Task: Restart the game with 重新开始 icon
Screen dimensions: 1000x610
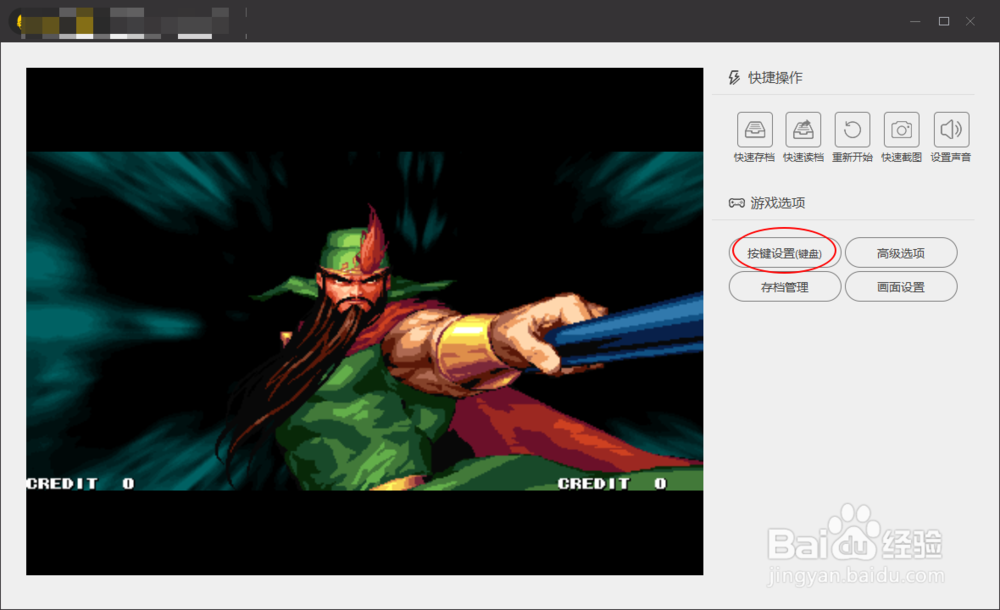Action: click(852, 130)
